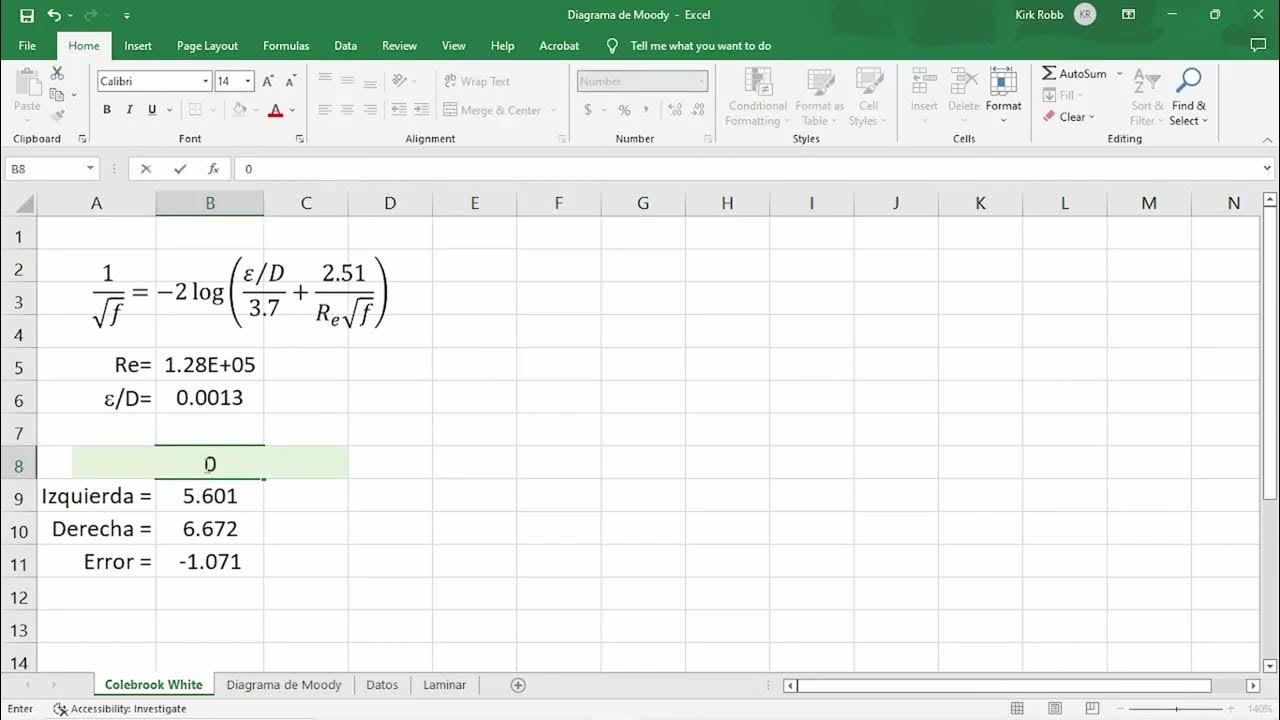The height and width of the screenshot is (720, 1280).
Task: Open Cell Styles gallery
Action: click(869, 97)
